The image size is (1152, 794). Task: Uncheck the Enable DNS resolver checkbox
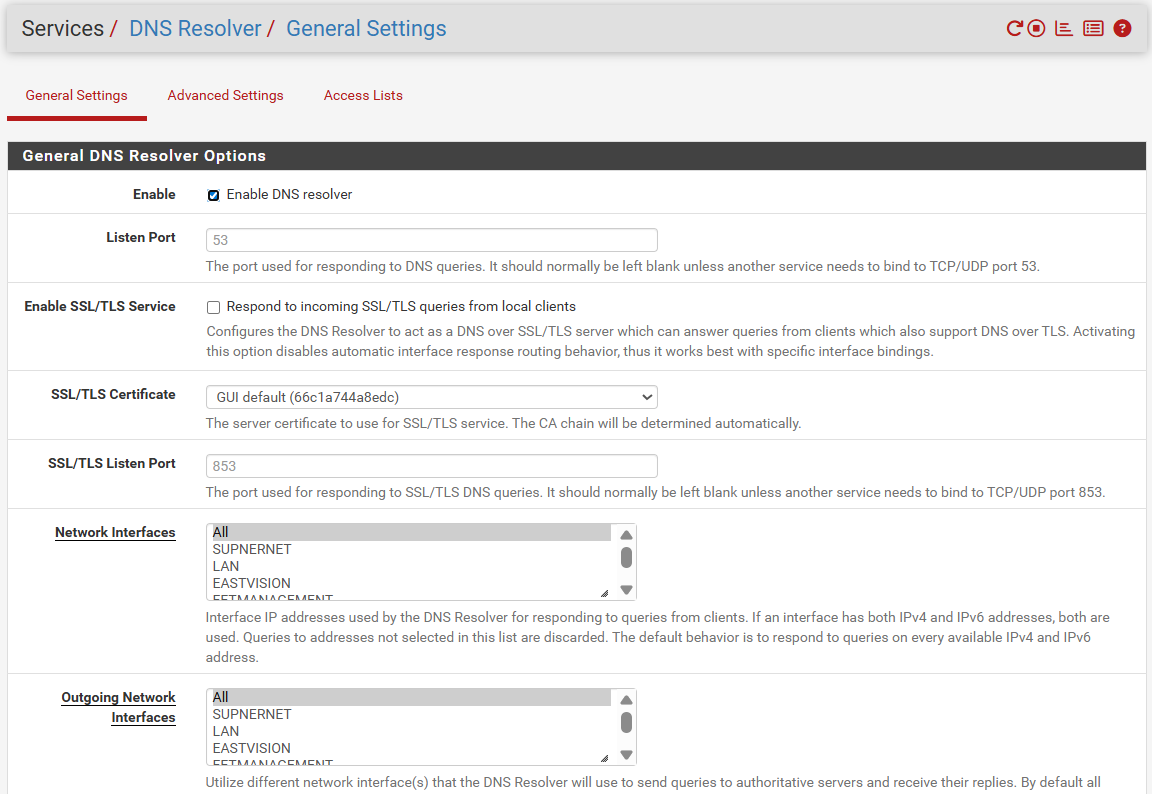pos(213,195)
